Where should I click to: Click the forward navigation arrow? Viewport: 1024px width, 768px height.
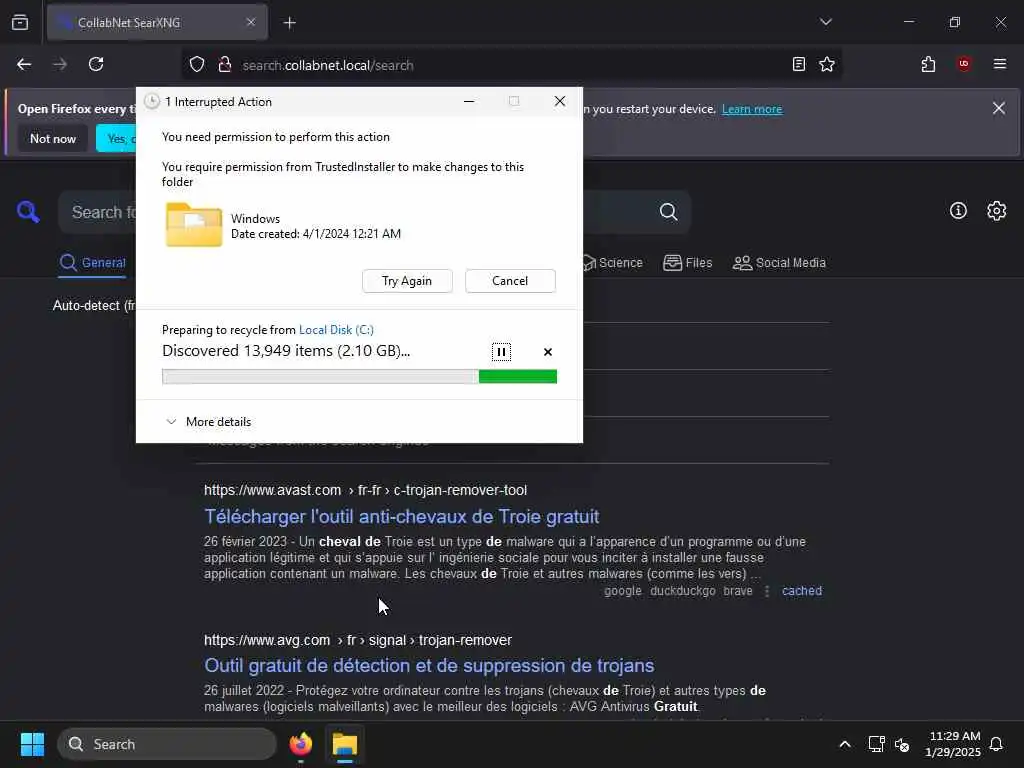60,64
